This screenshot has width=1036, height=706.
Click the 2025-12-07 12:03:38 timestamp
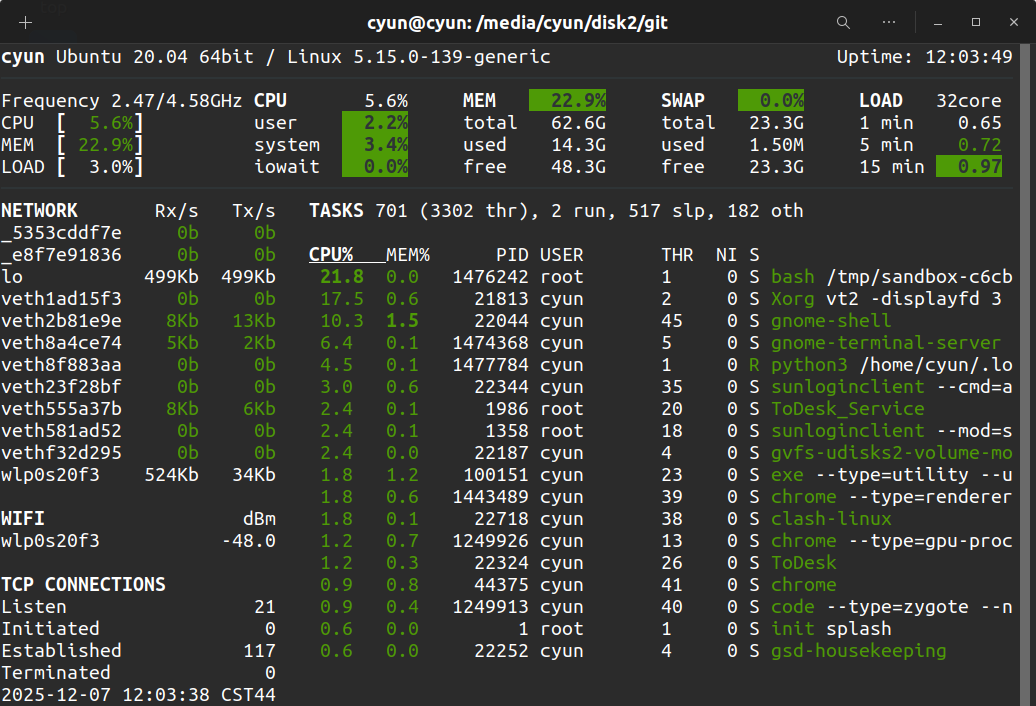(x=105, y=695)
